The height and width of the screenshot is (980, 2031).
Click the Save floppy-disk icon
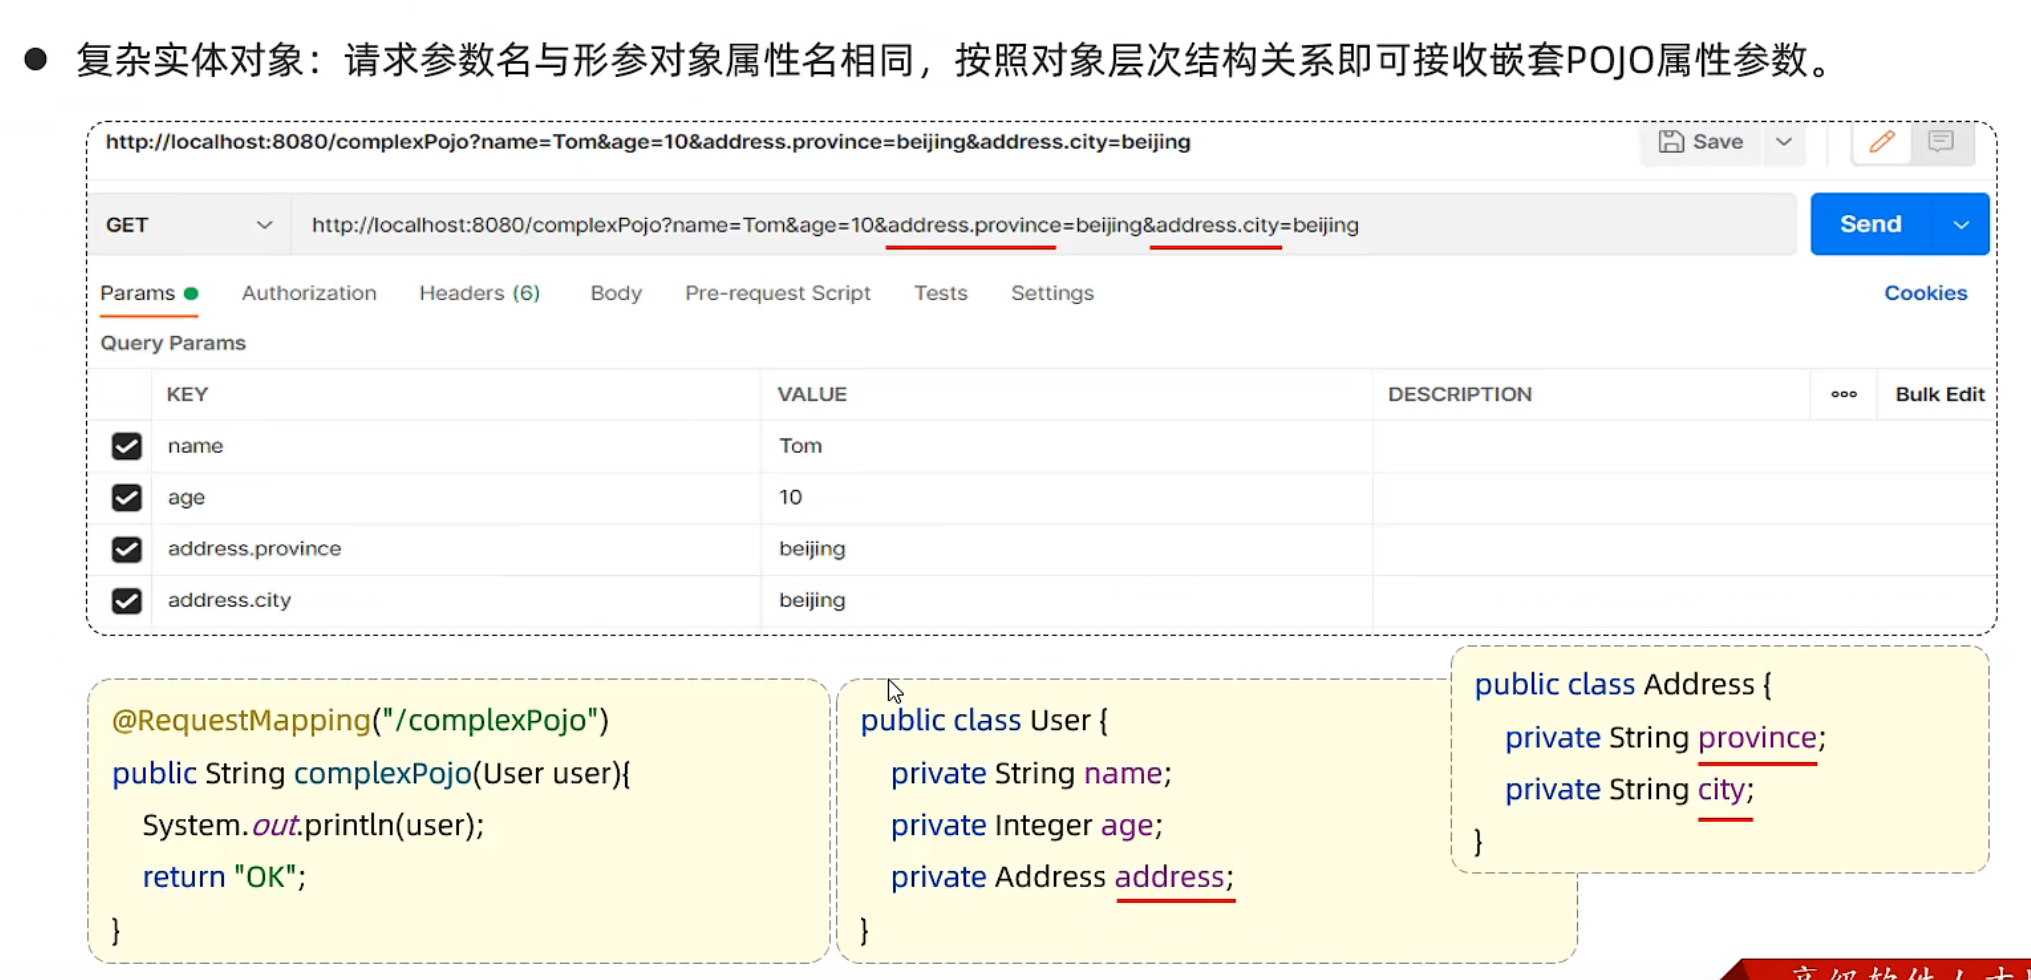point(1671,142)
